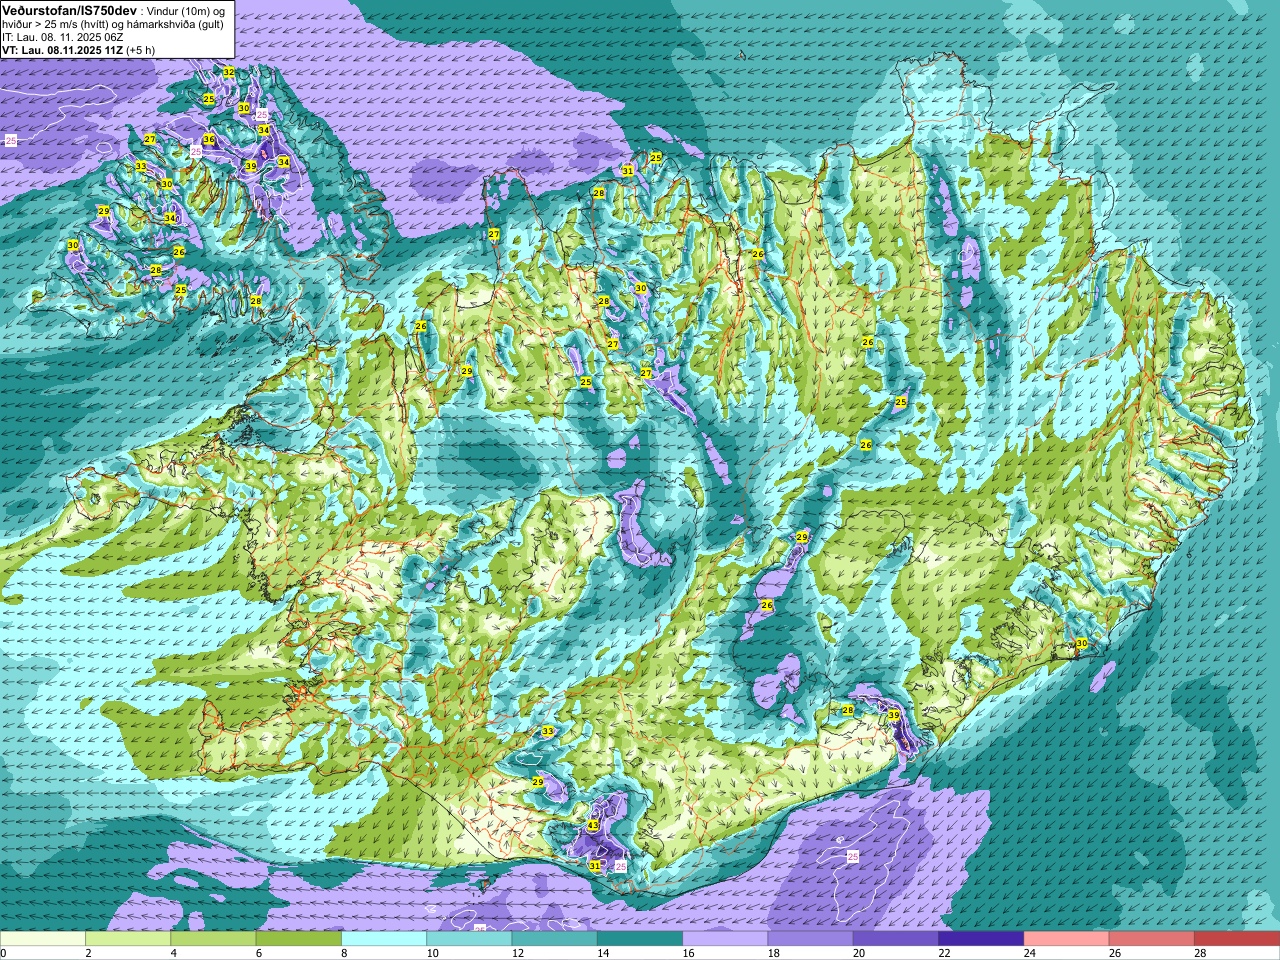
Task: Click the 31 gust marker just below 43
Action: coord(595,866)
